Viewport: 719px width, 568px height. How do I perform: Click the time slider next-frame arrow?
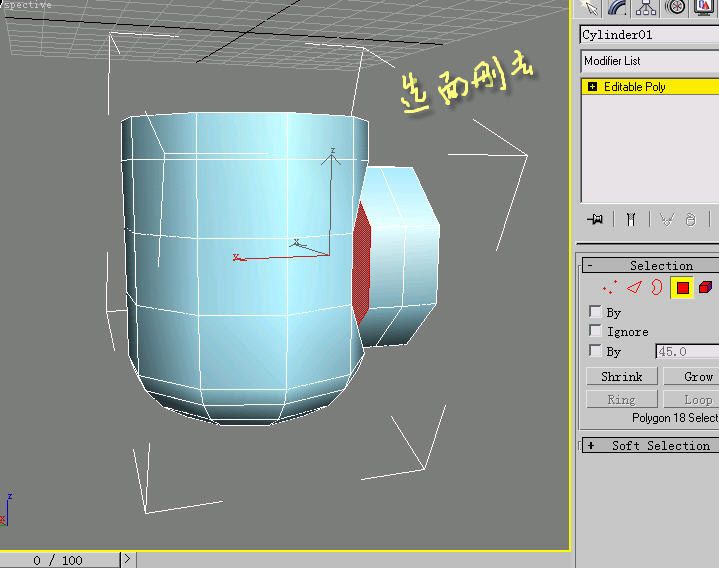127,560
